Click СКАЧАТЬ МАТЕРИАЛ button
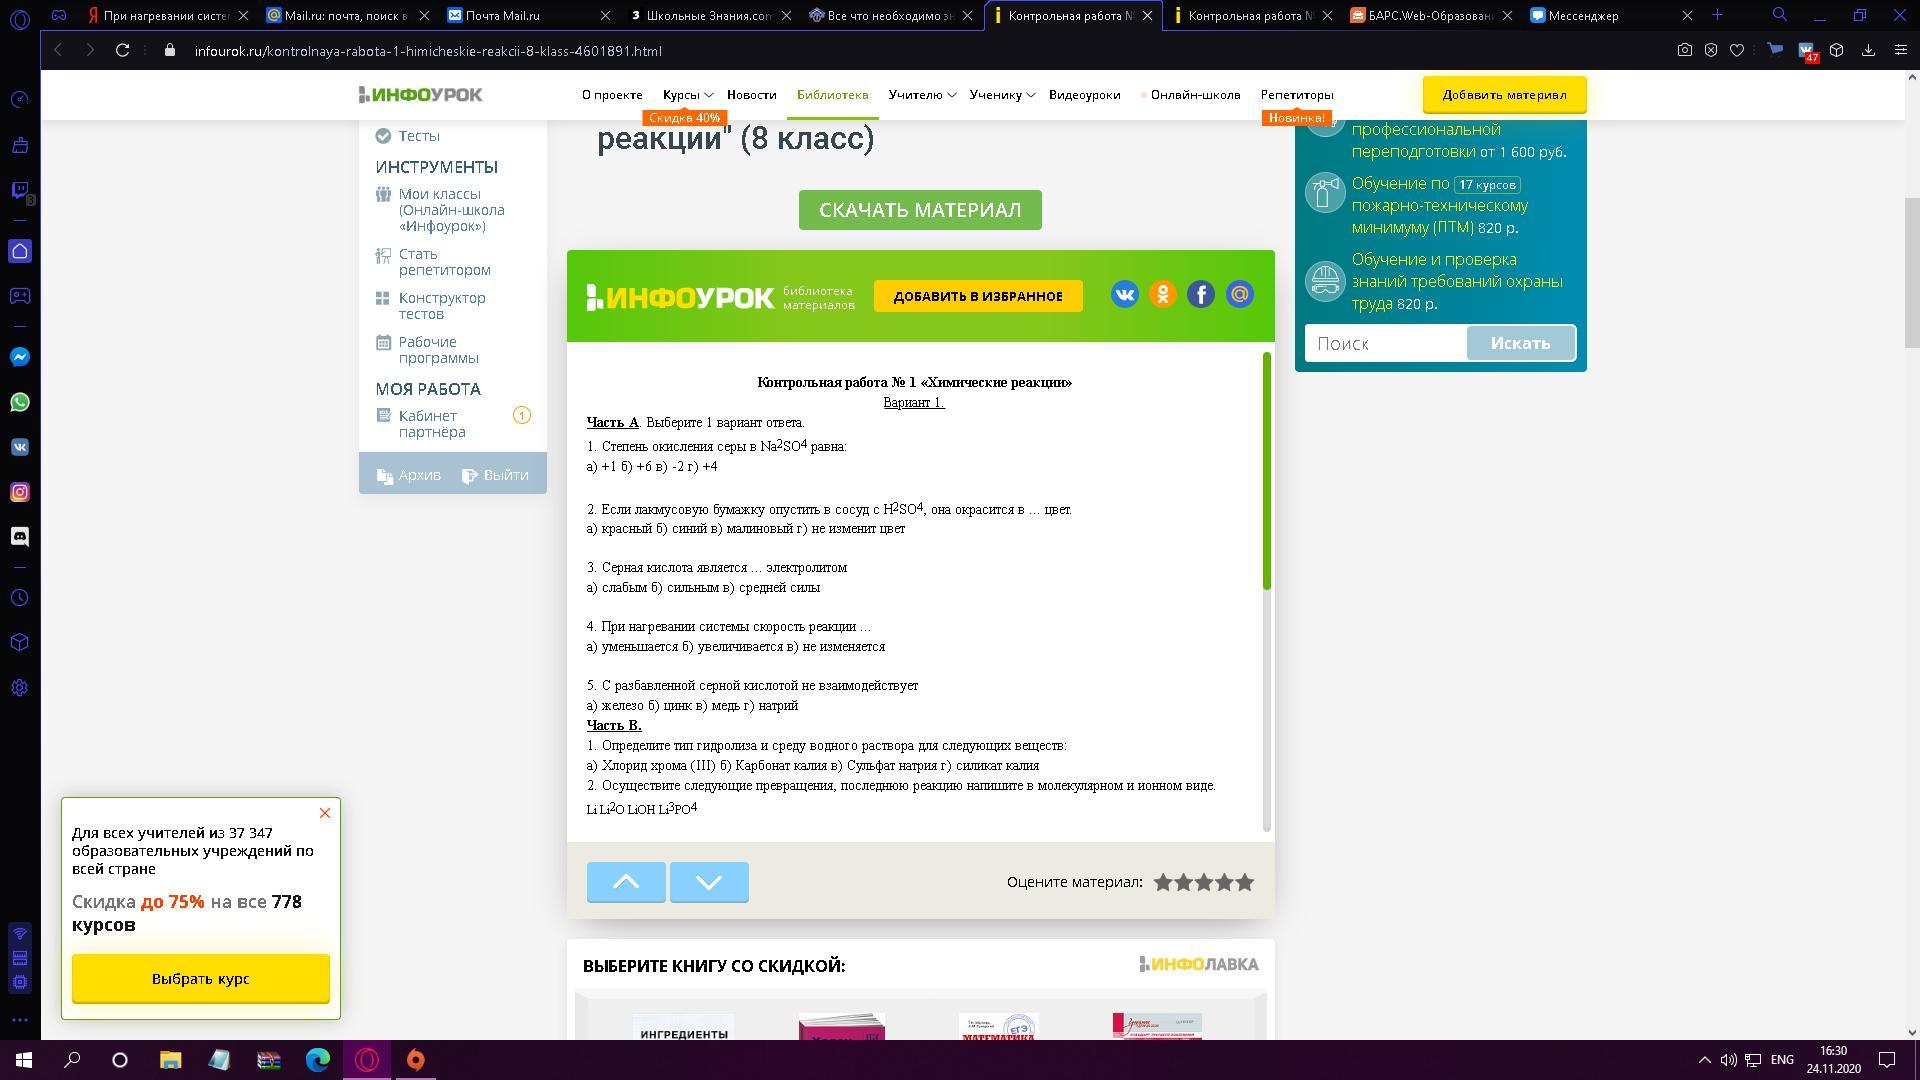The width and height of the screenshot is (1920, 1080). [920, 210]
